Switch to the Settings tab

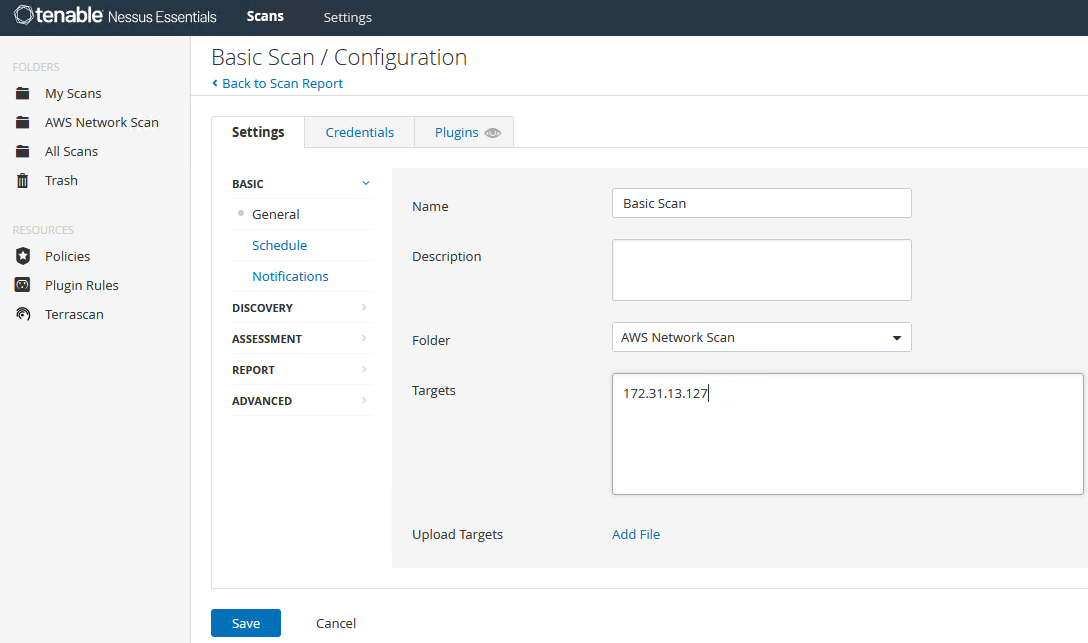(258, 132)
